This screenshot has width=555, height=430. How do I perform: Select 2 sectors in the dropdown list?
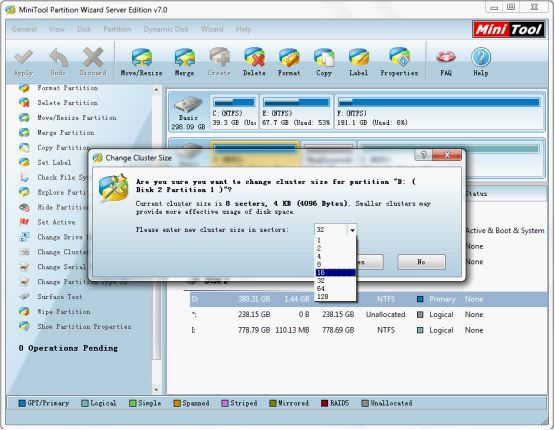coord(335,248)
